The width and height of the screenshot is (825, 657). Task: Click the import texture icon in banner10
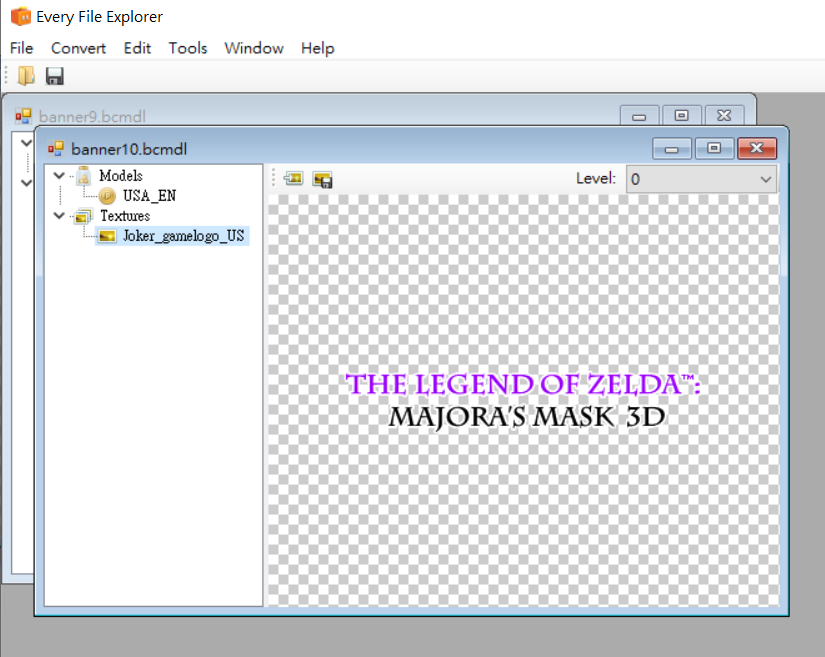click(294, 179)
